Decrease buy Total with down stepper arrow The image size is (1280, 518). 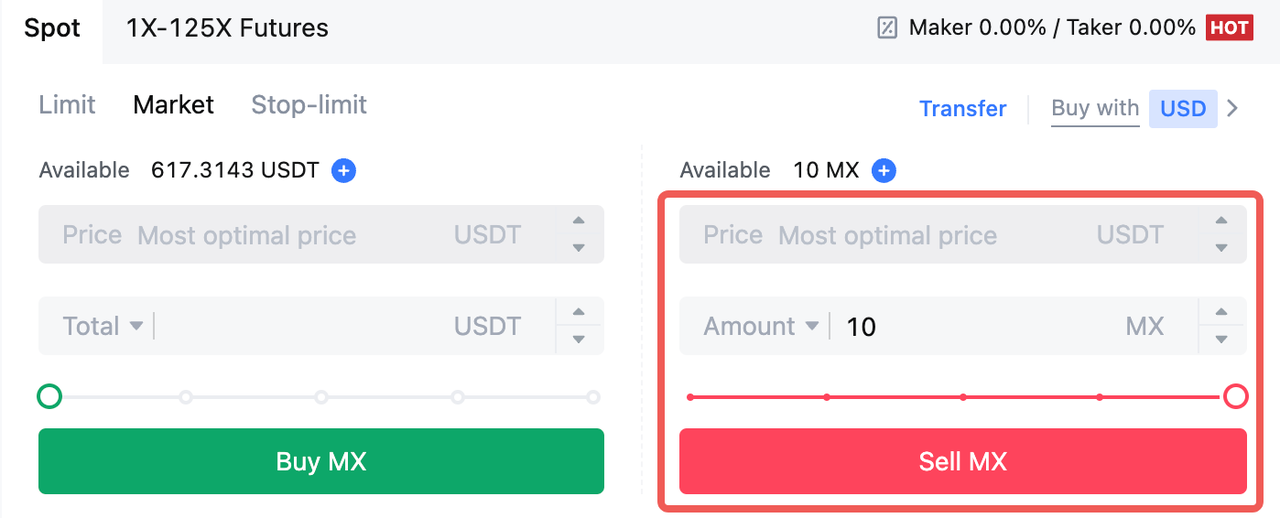click(x=578, y=339)
